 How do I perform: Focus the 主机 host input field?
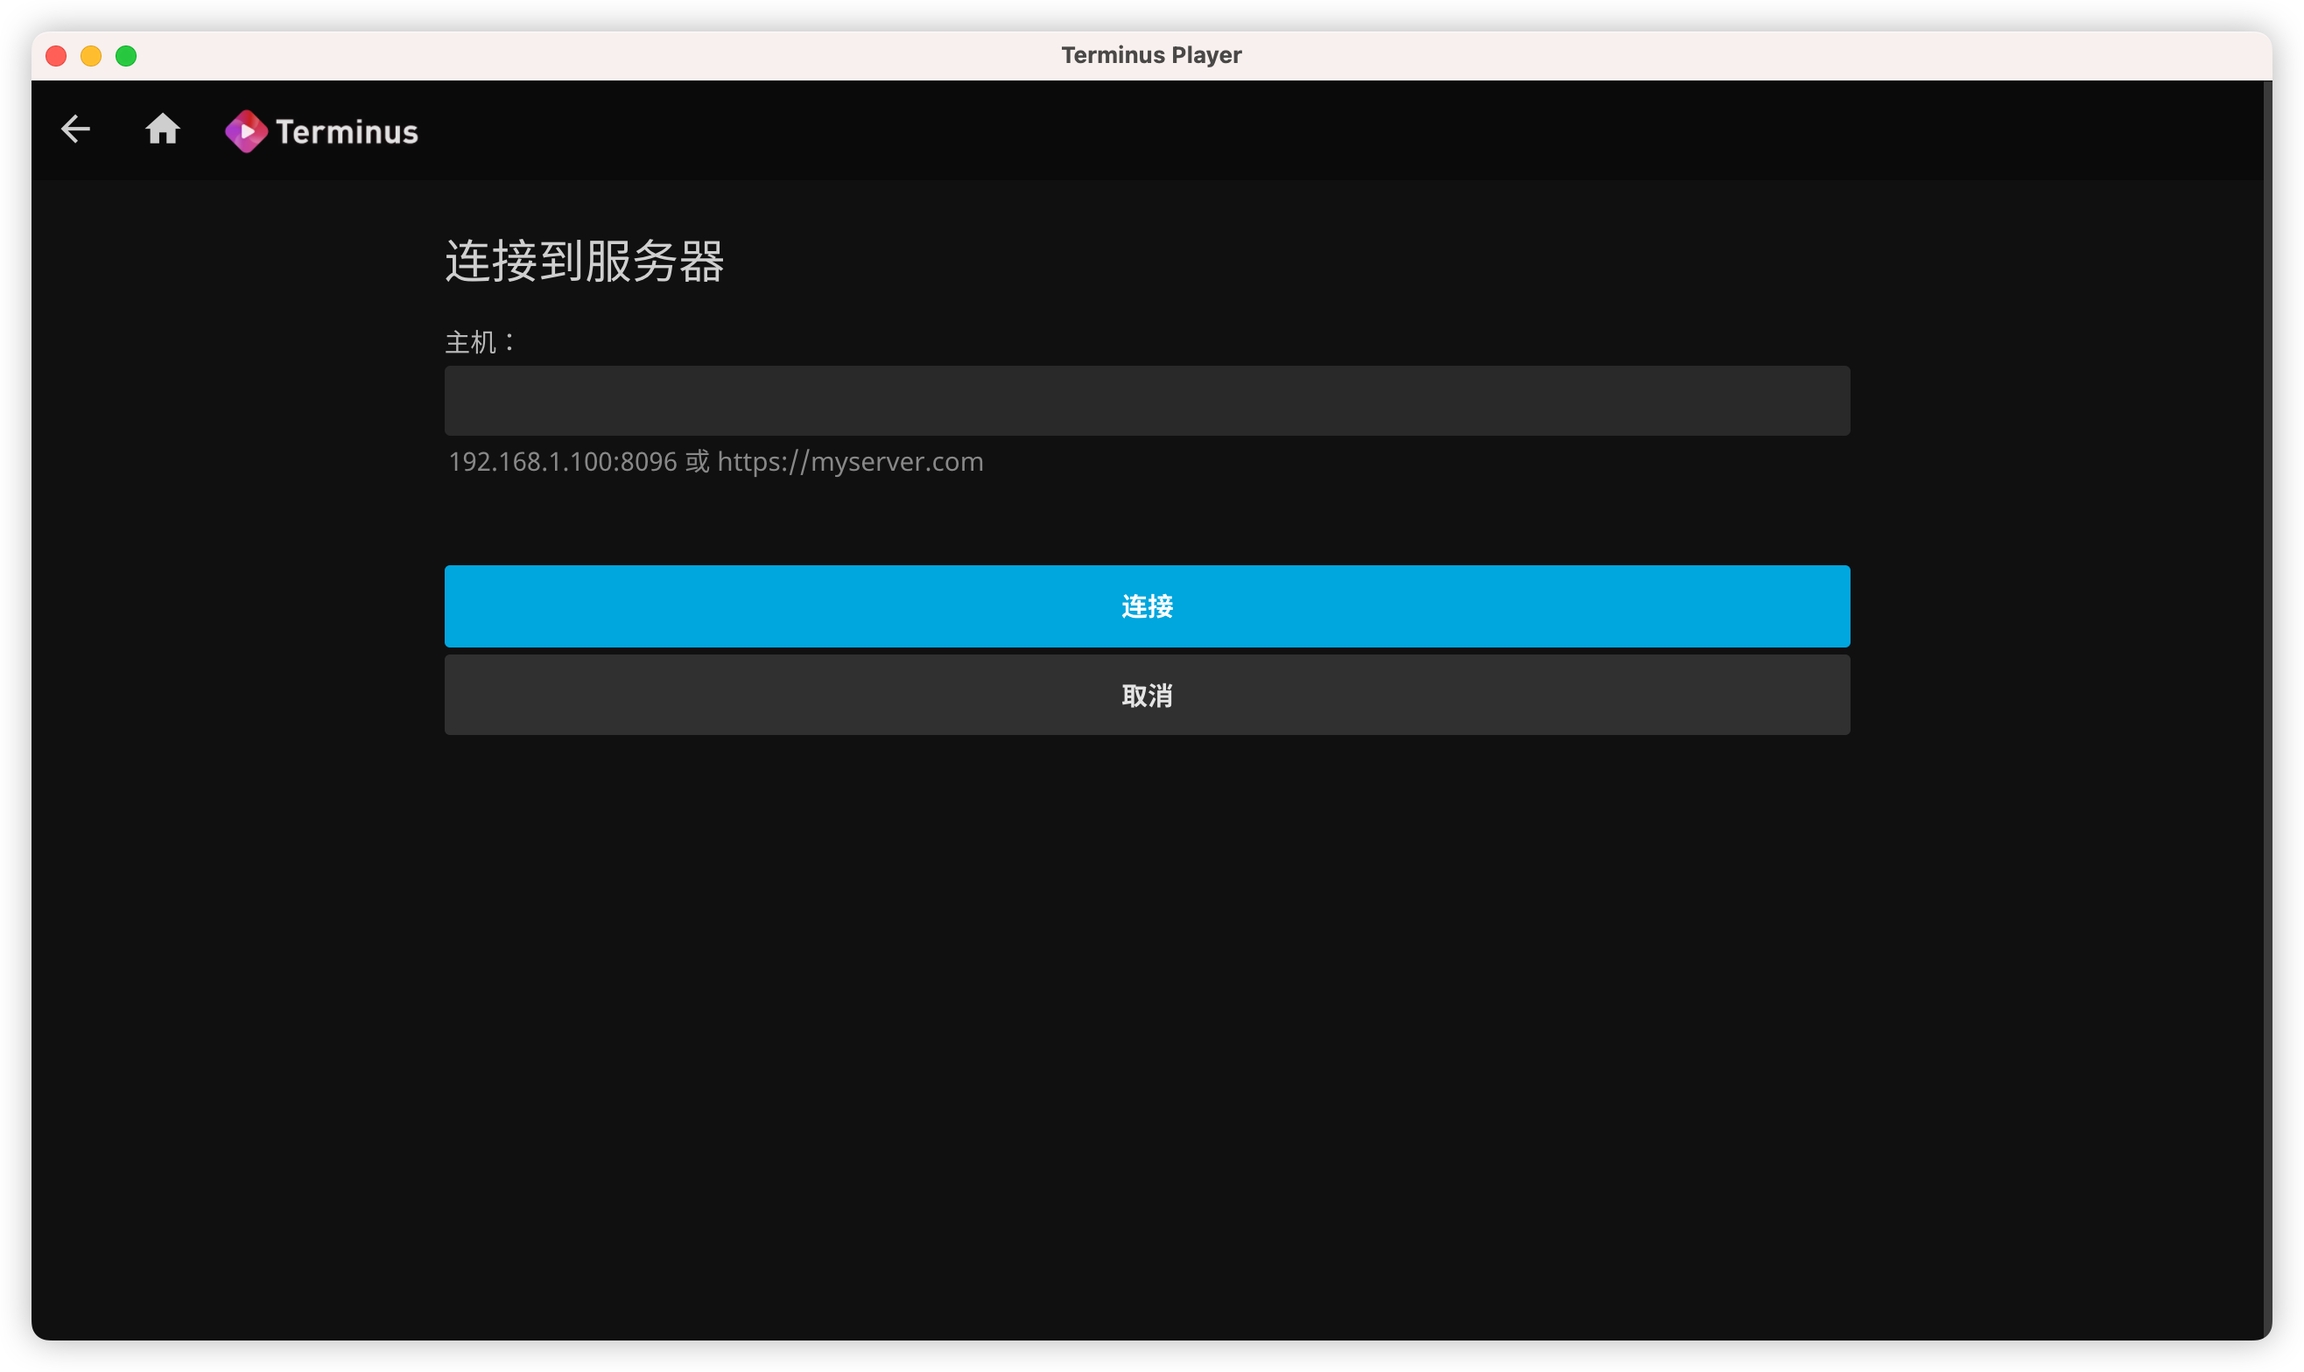coord(1146,400)
